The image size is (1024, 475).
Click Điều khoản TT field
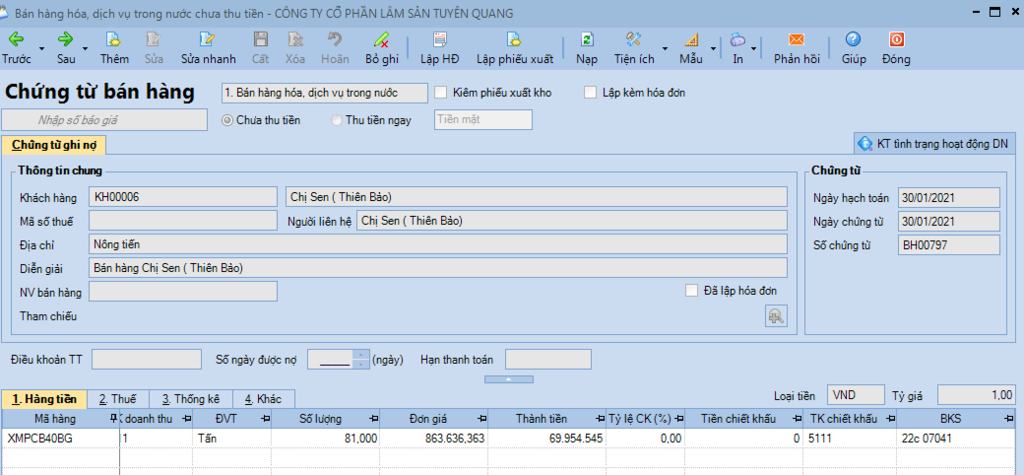tap(147, 359)
